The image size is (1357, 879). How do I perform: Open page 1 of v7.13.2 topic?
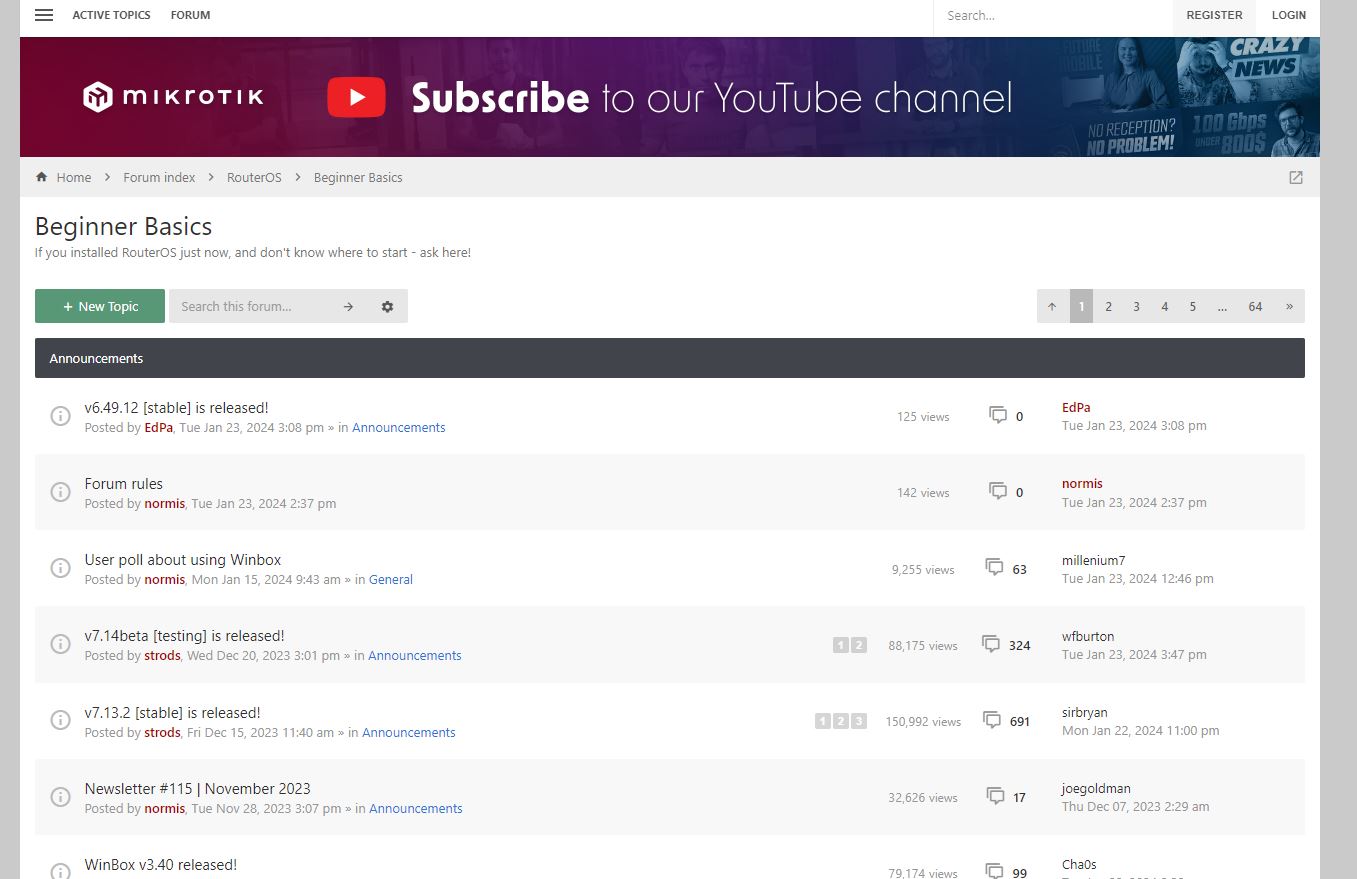[822, 721]
